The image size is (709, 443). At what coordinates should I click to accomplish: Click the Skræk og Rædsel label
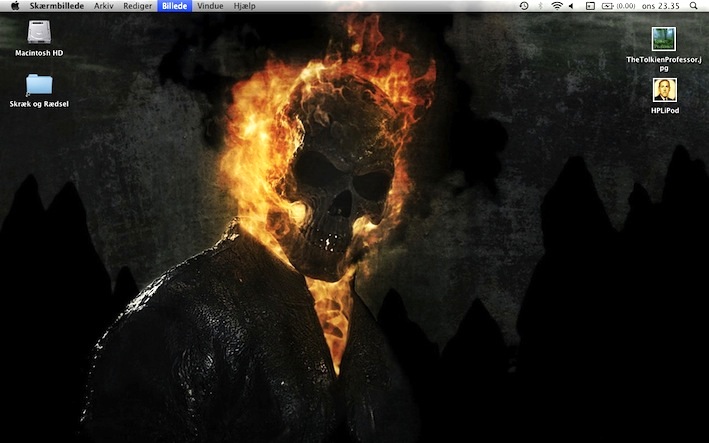(x=39, y=104)
